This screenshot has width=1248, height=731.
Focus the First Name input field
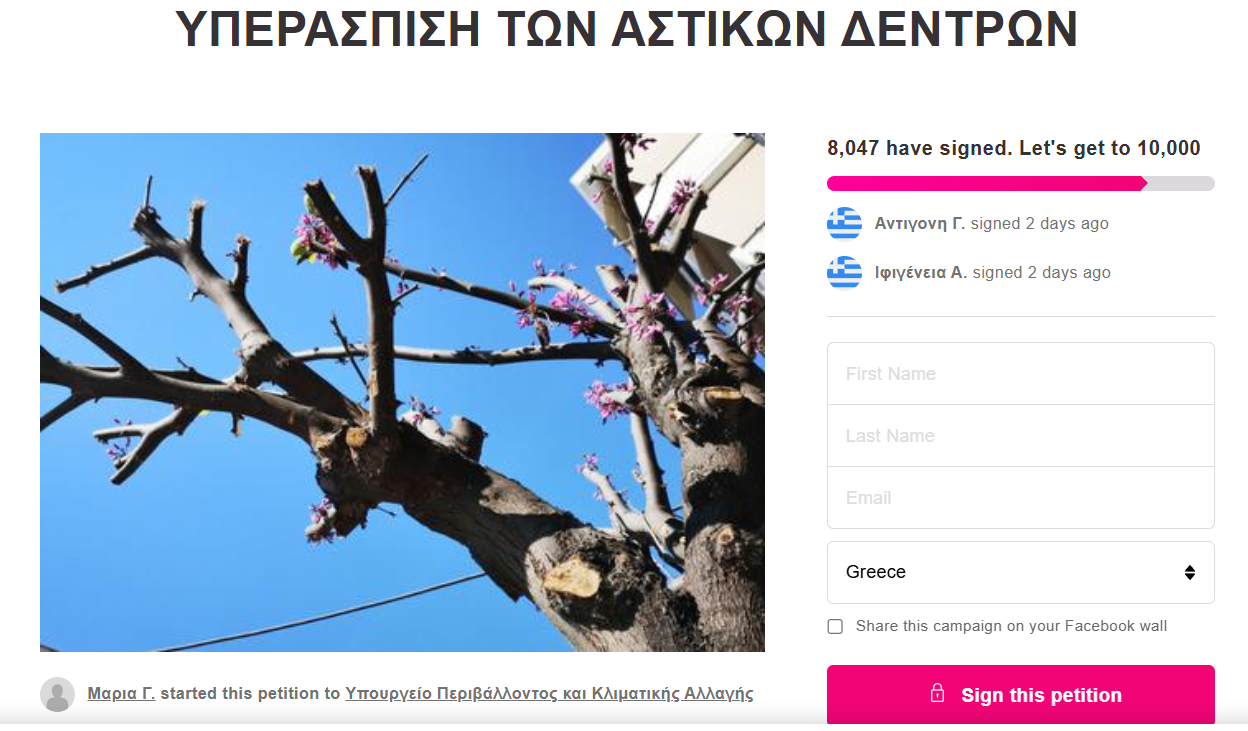coord(1021,374)
